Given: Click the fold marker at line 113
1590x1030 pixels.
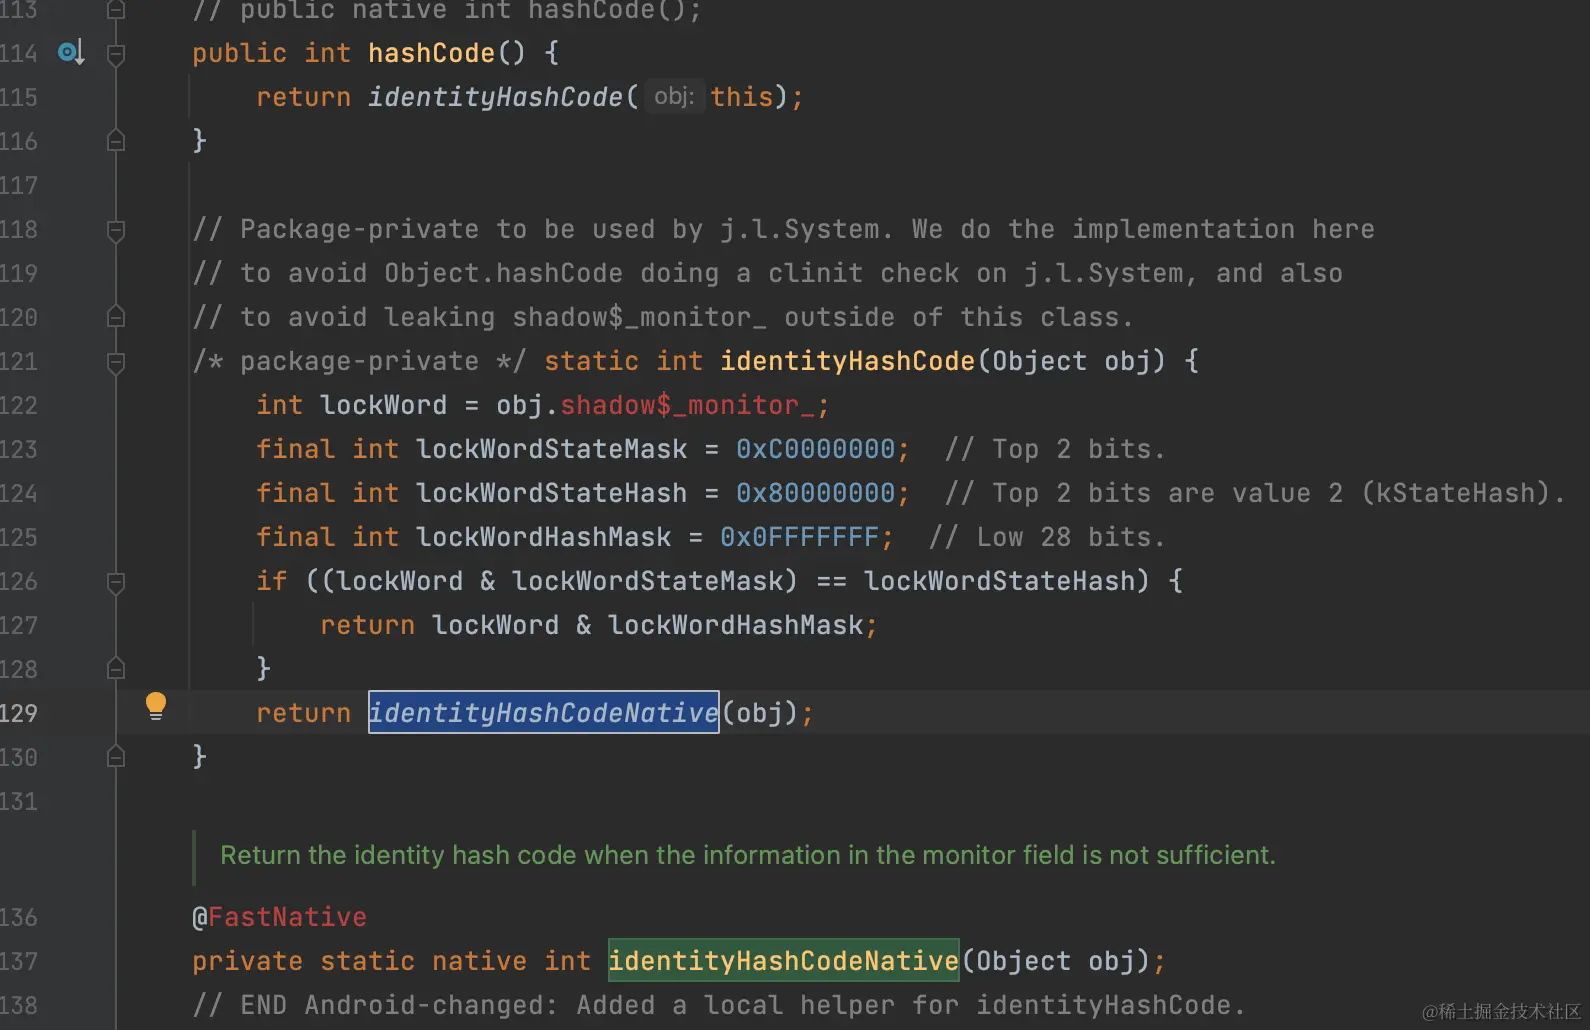Looking at the screenshot, I should click(x=116, y=10).
